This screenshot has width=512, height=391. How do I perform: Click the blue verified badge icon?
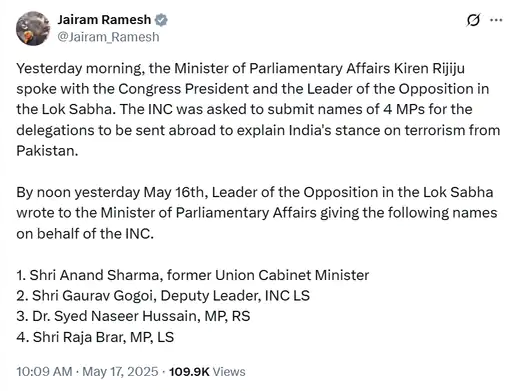click(161, 20)
